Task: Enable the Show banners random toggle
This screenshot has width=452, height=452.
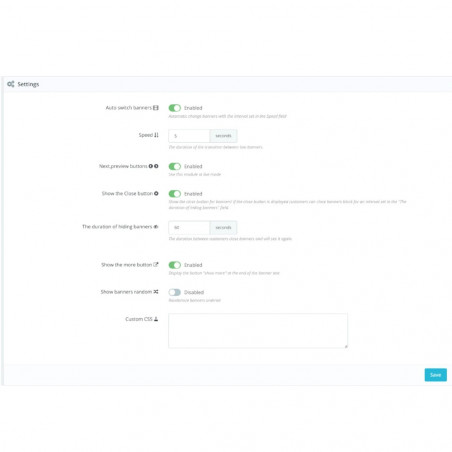Action: tap(175, 292)
